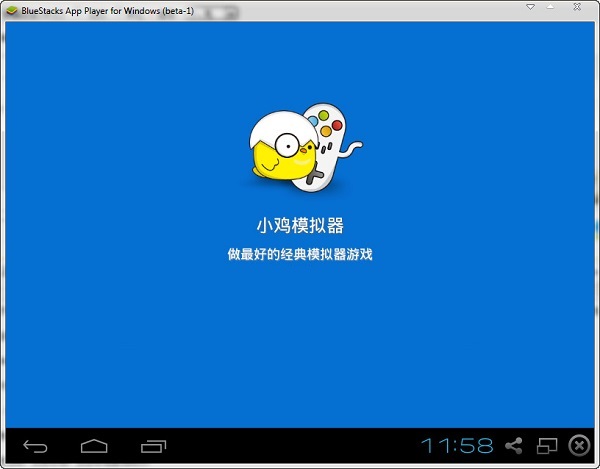This screenshot has height=469, width=600.
Task: Click the 做最好的经典模拟器游戏 slogan text
Action: click(300, 254)
